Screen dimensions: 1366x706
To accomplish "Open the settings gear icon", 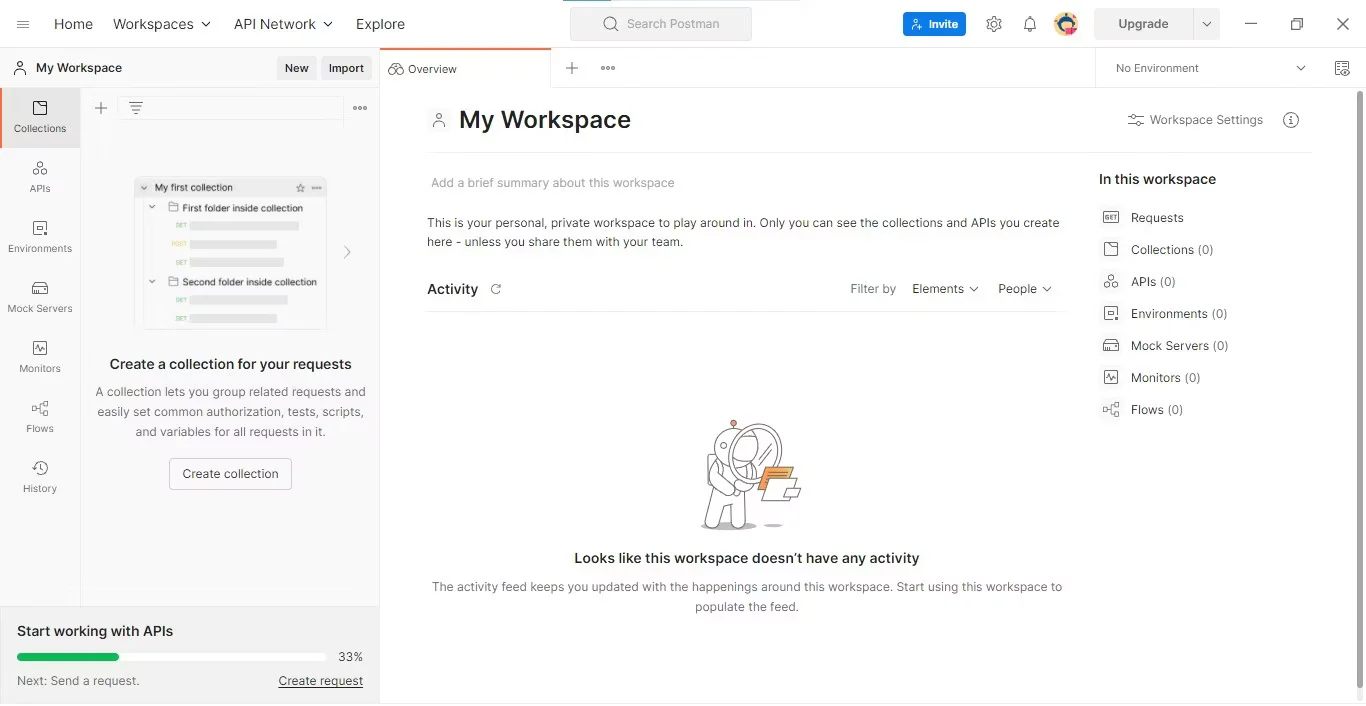I will (993, 24).
